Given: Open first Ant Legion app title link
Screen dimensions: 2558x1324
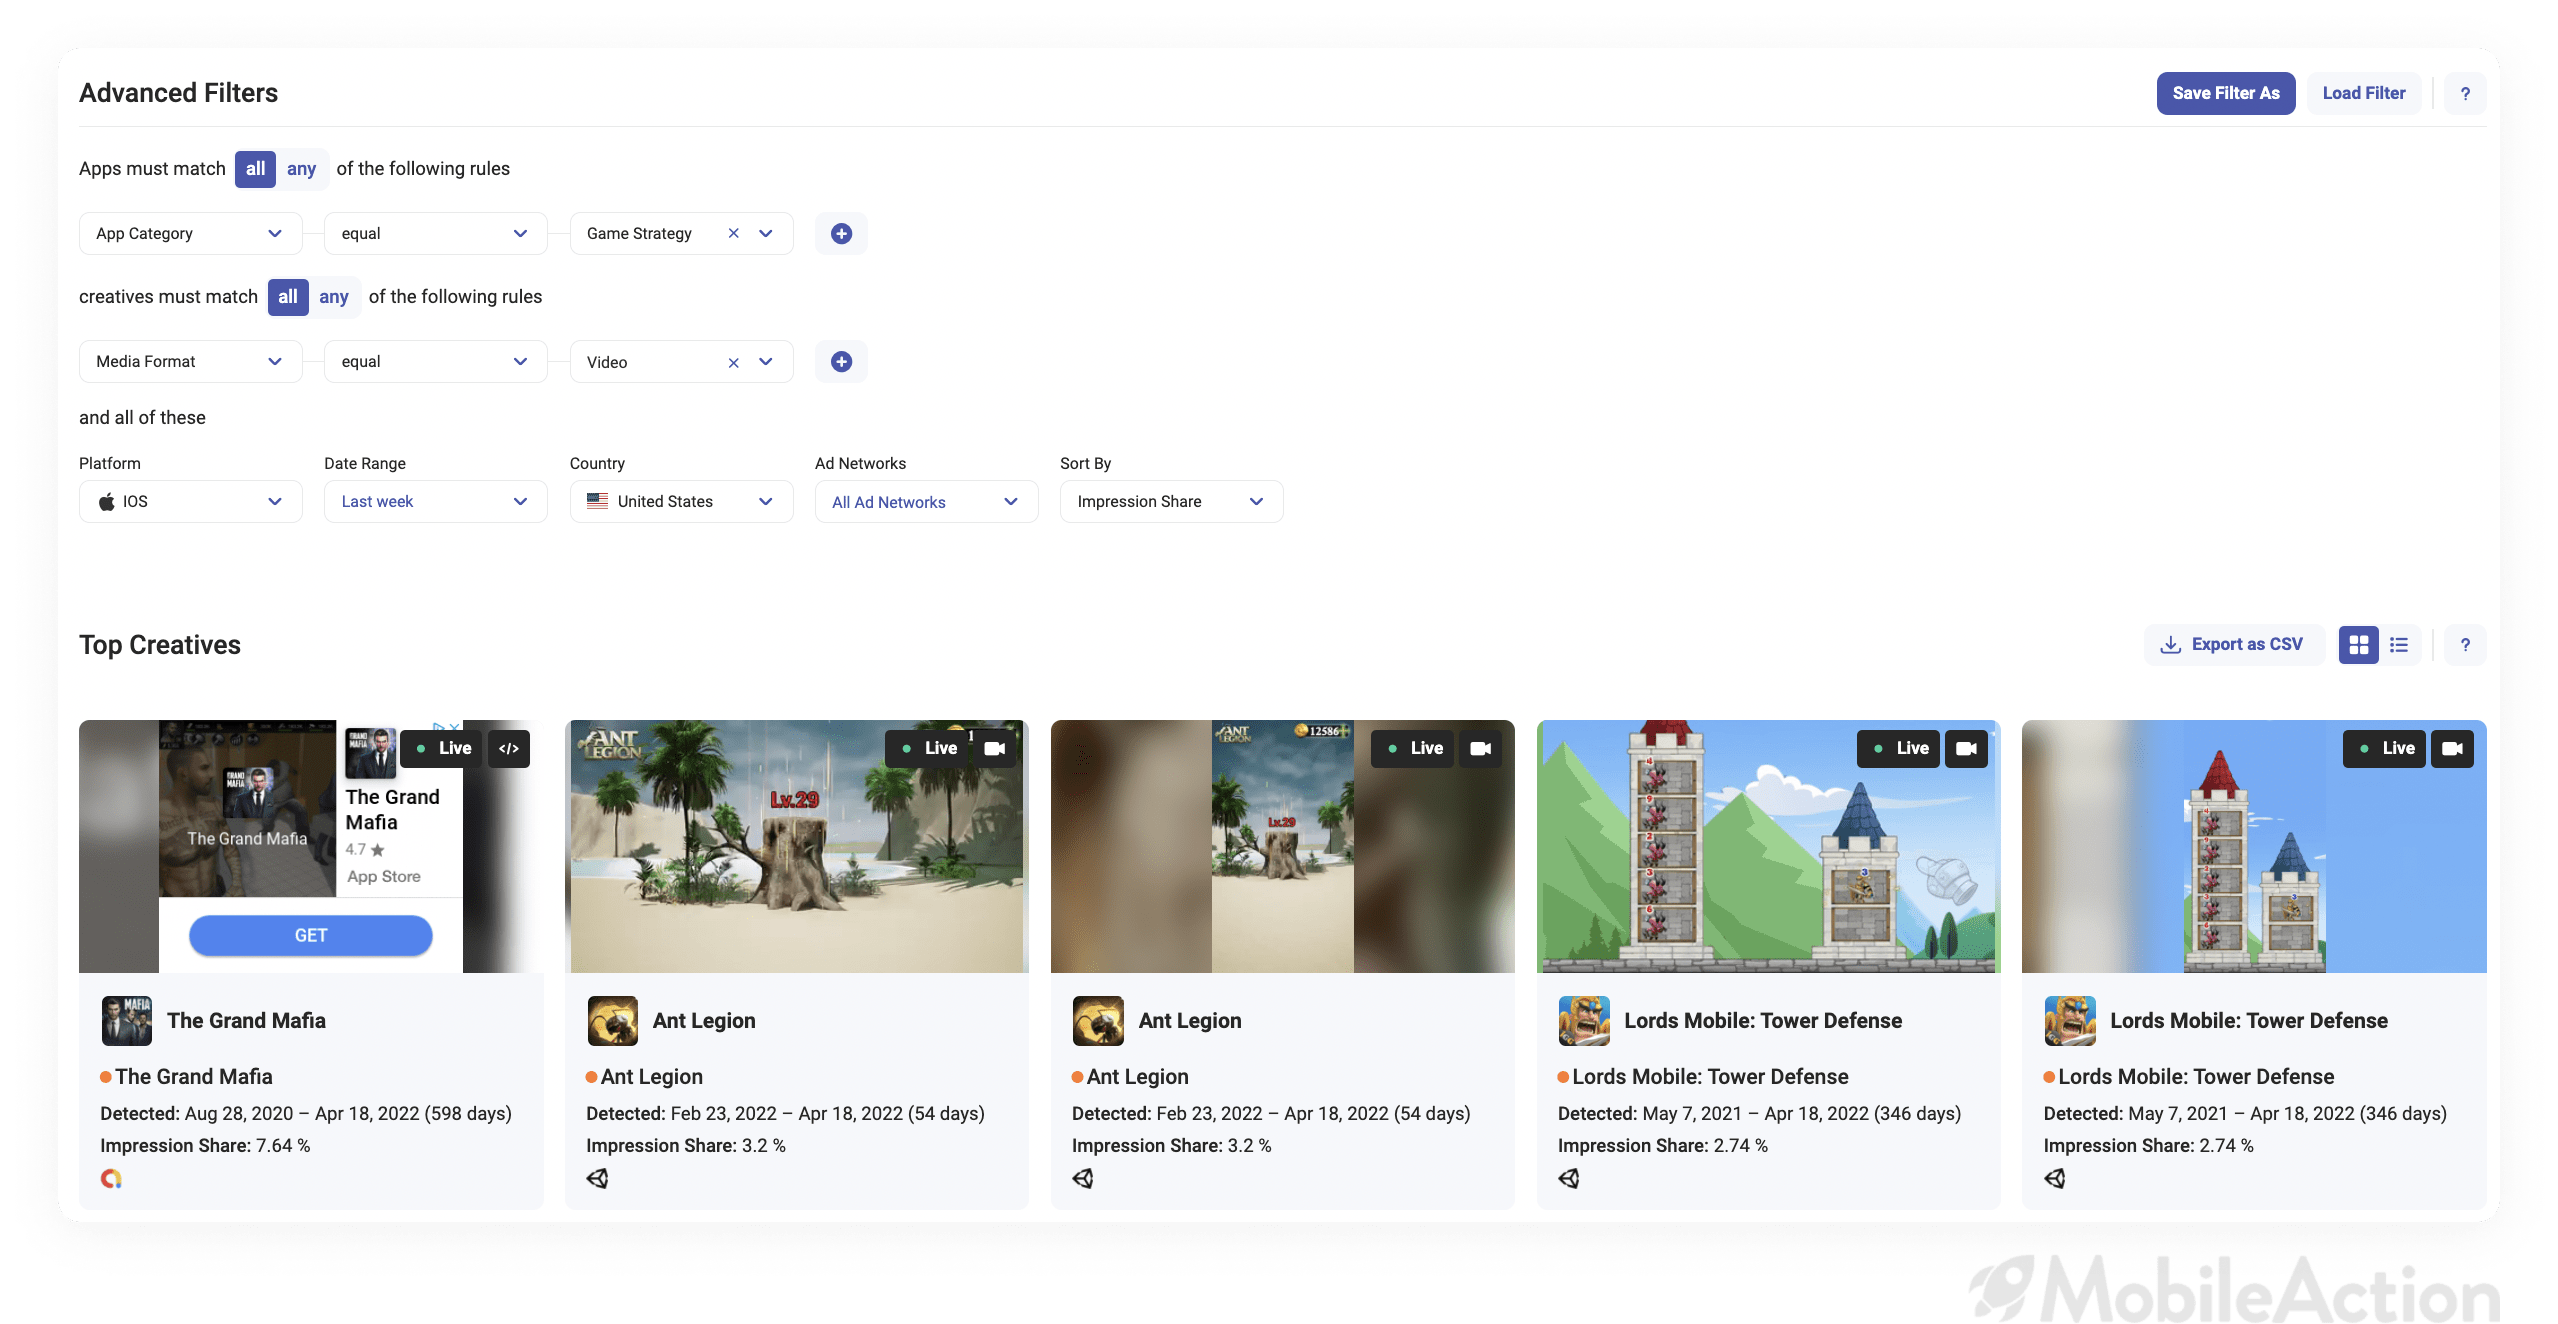Looking at the screenshot, I should [704, 1020].
